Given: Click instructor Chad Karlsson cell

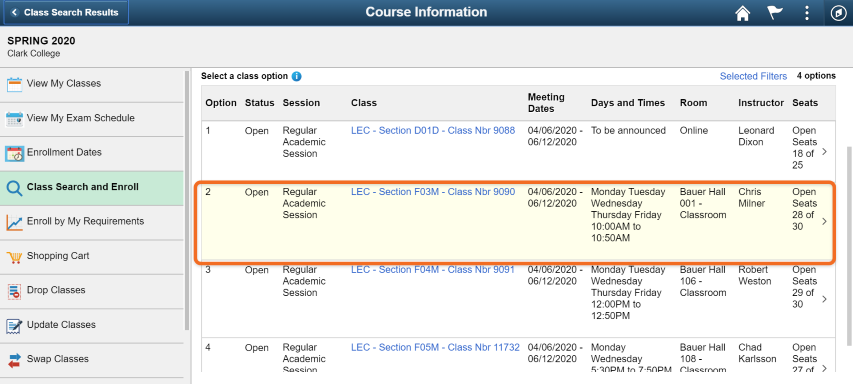Looking at the screenshot, I should (x=757, y=353).
